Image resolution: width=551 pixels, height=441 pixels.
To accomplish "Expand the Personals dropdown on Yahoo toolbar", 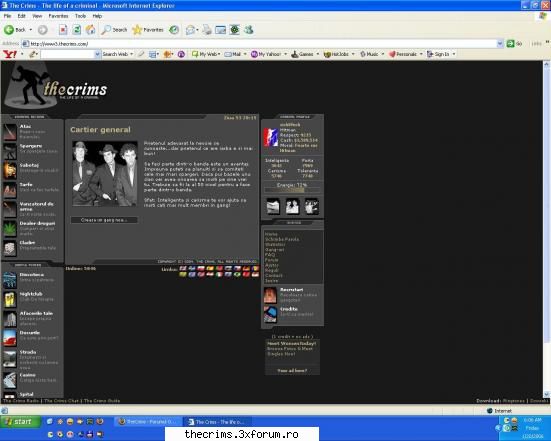I will pos(421,54).
